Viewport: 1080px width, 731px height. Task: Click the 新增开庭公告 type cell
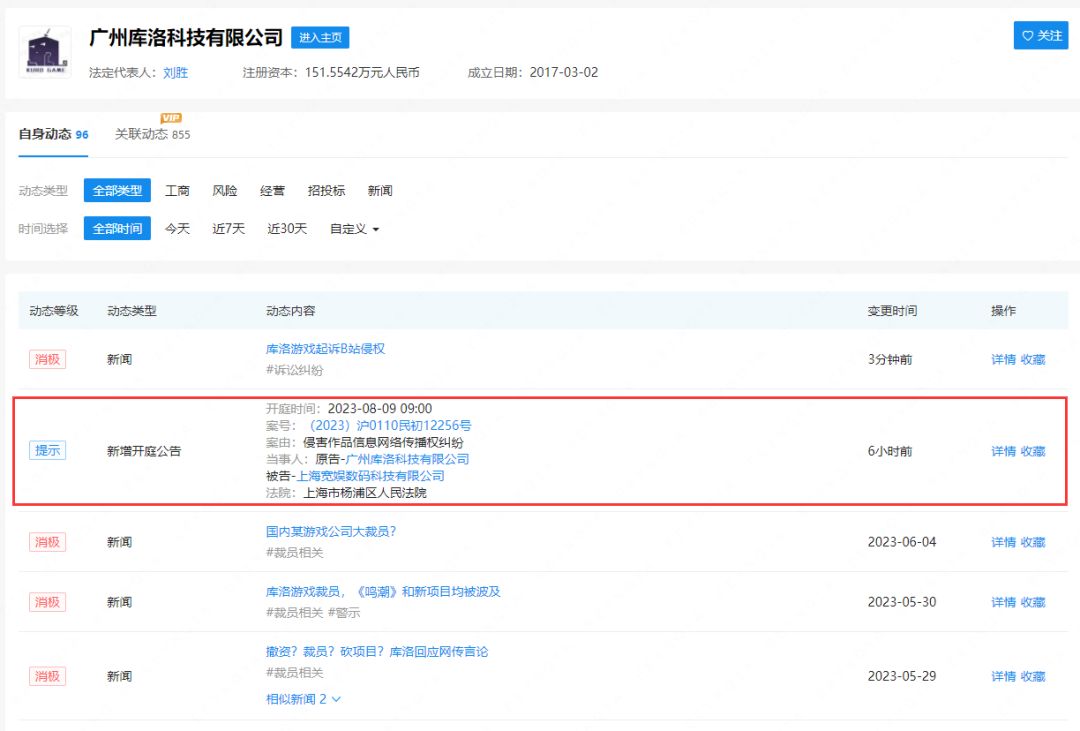coord(144,451)
